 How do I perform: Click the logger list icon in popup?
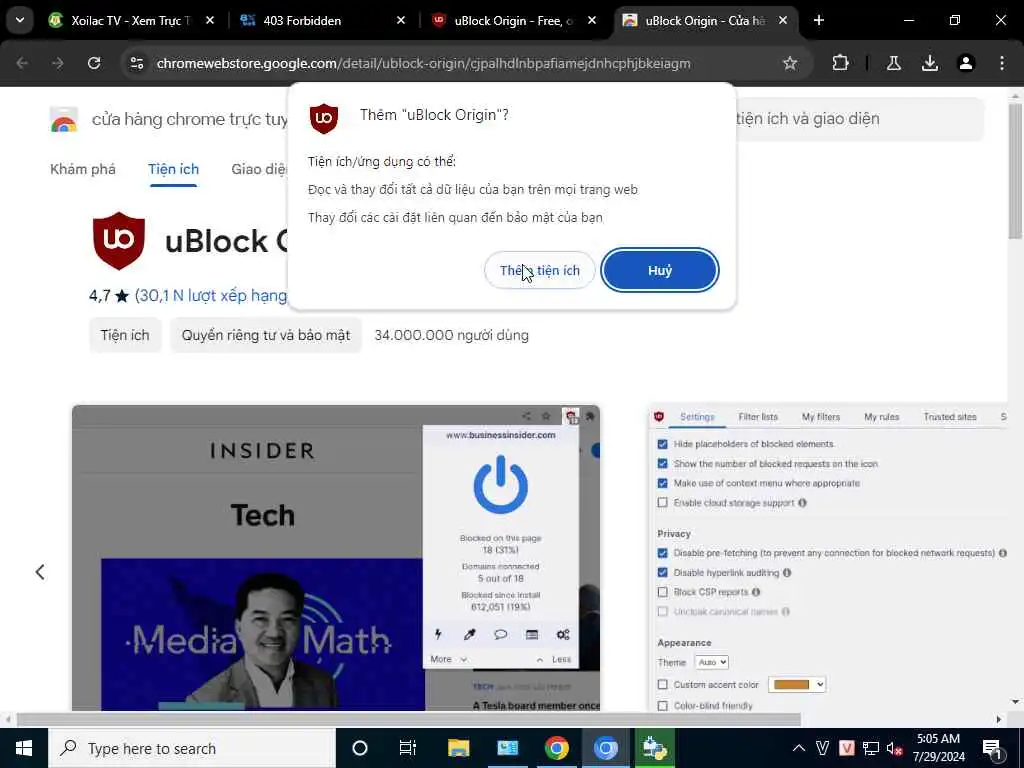point(532,634)
